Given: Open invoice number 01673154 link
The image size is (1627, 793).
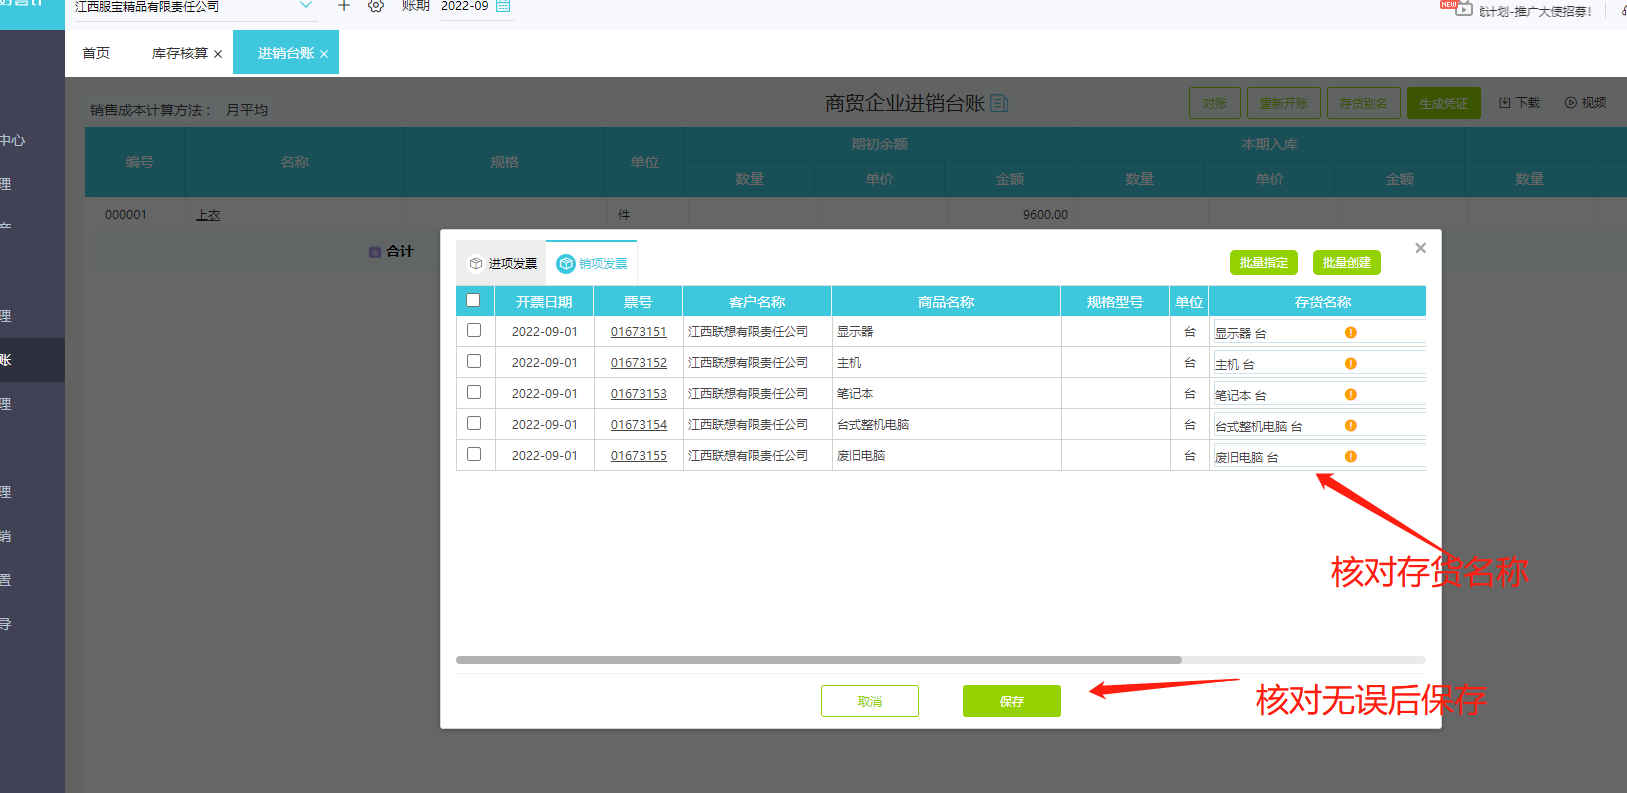Looking at the screenshot, I should (639, 425).
